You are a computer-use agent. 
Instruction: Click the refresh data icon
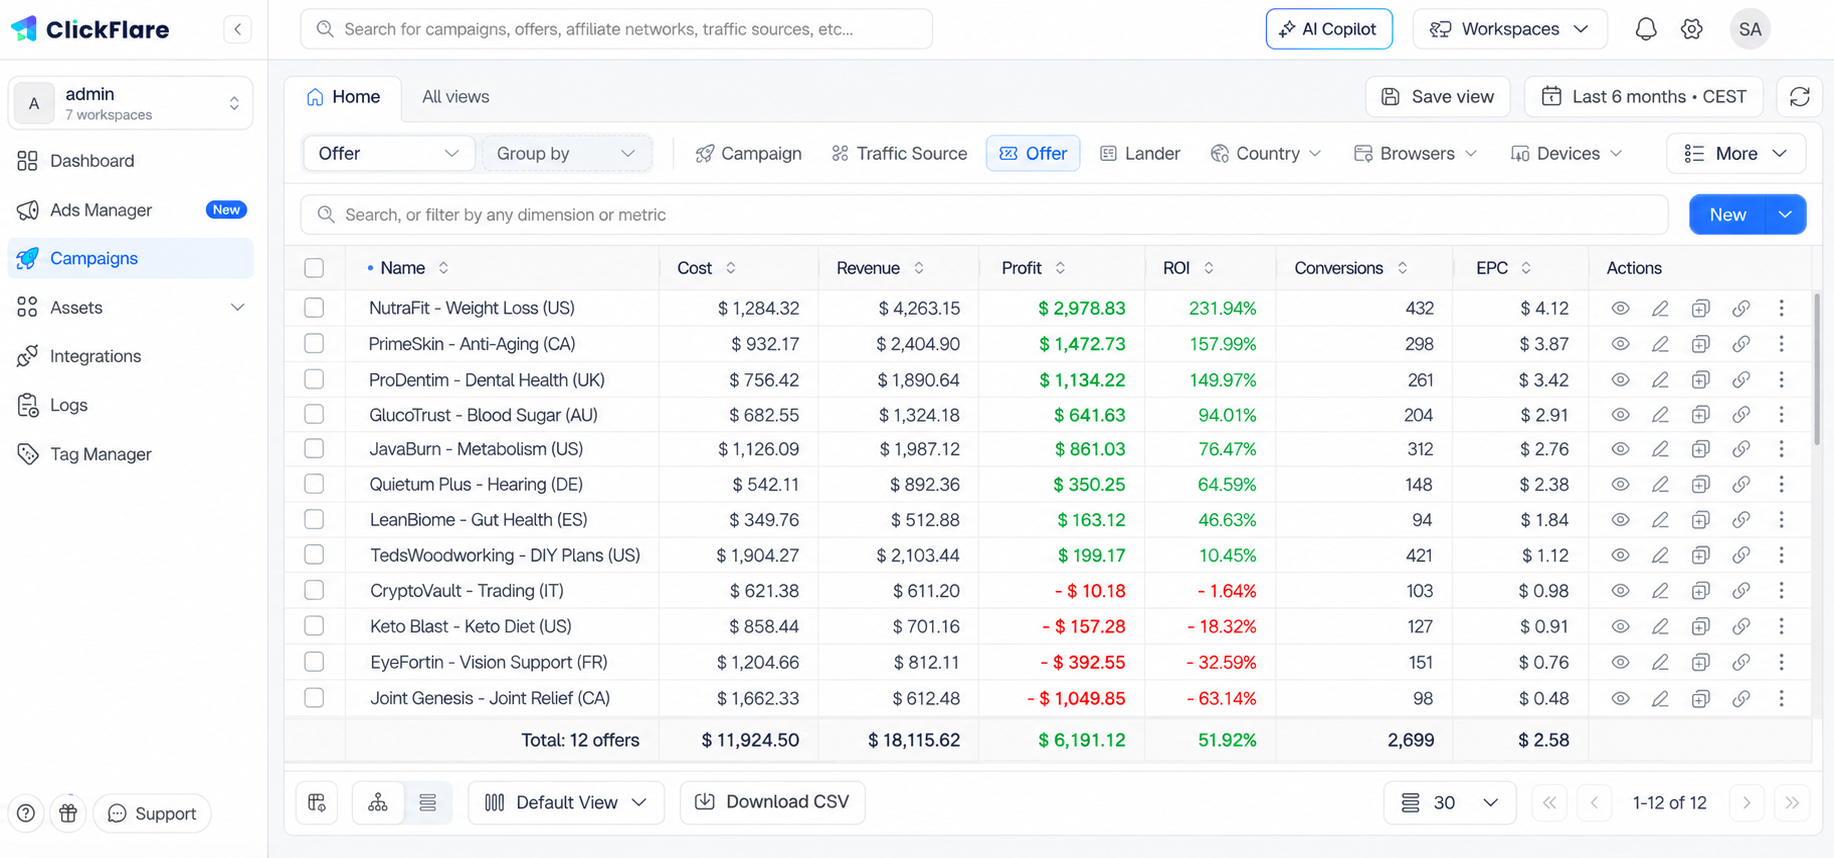click(1799, 96)
